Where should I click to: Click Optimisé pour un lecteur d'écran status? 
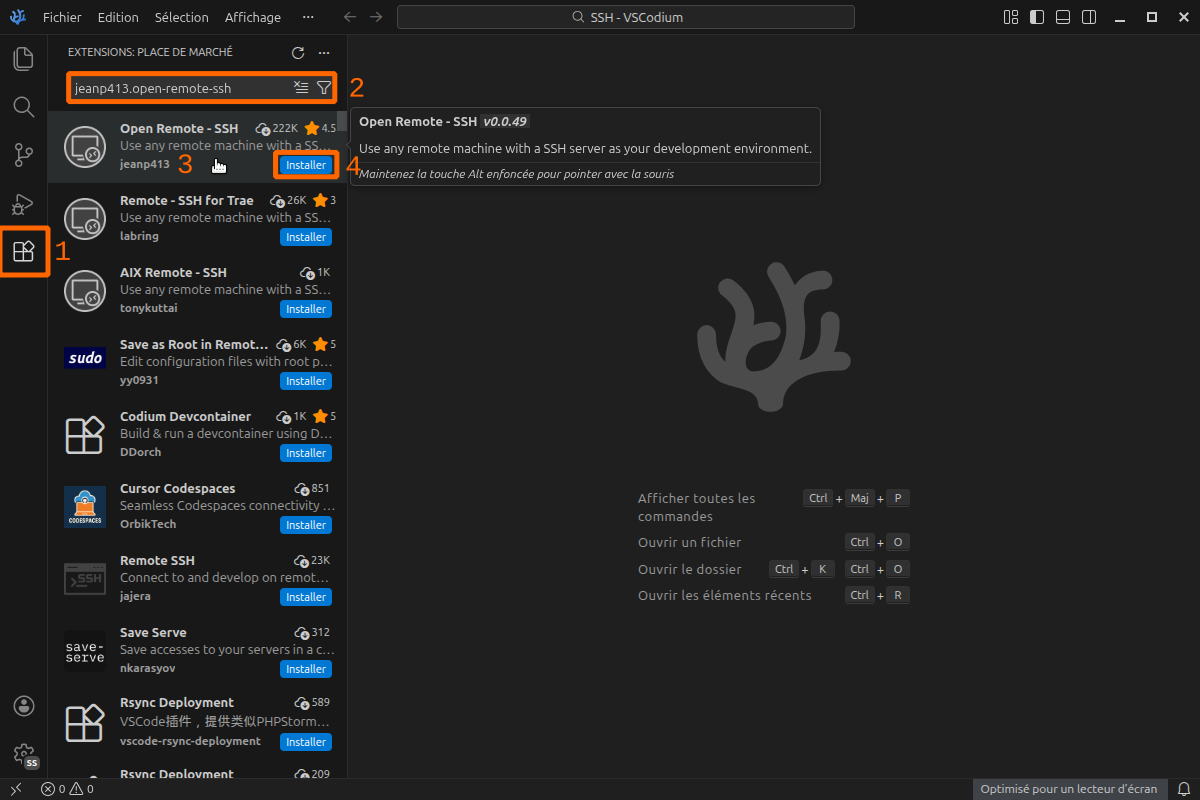[1069, 789]
